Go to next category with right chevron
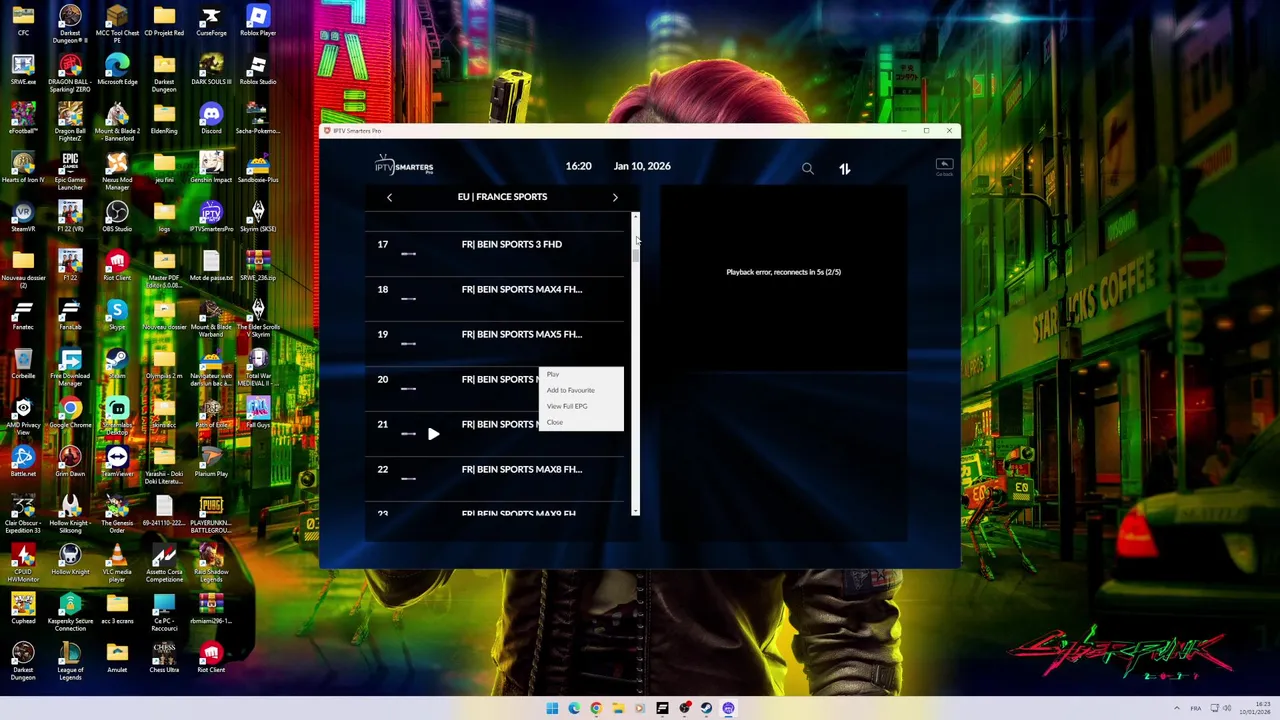The height and width of the screenshot is (720, 1280). point(615,197)
